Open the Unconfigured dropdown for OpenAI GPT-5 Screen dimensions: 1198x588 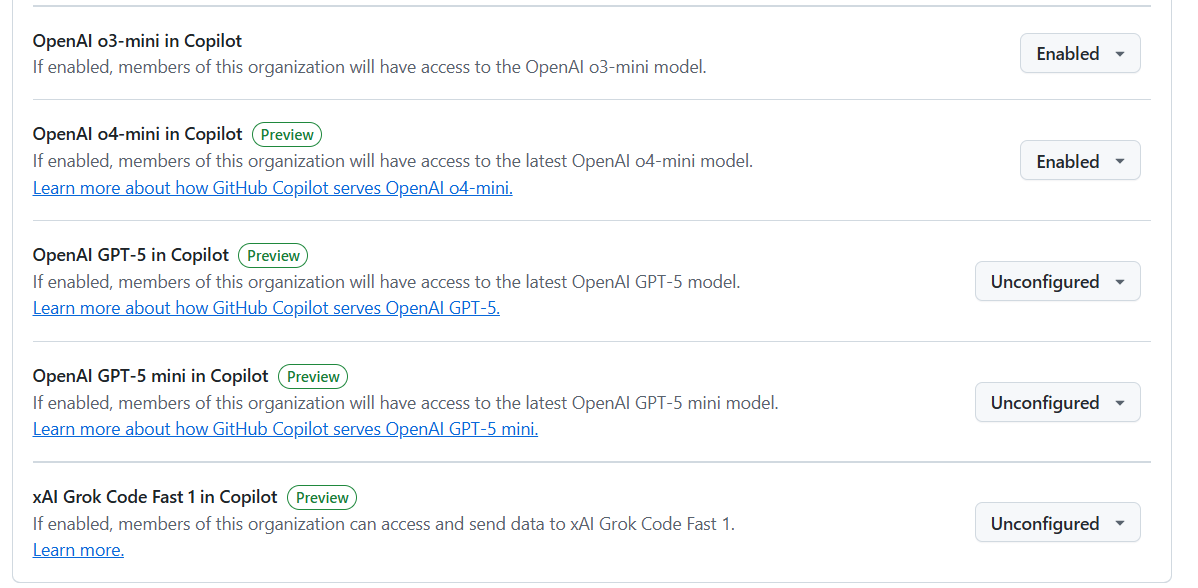coord(1057,281)
